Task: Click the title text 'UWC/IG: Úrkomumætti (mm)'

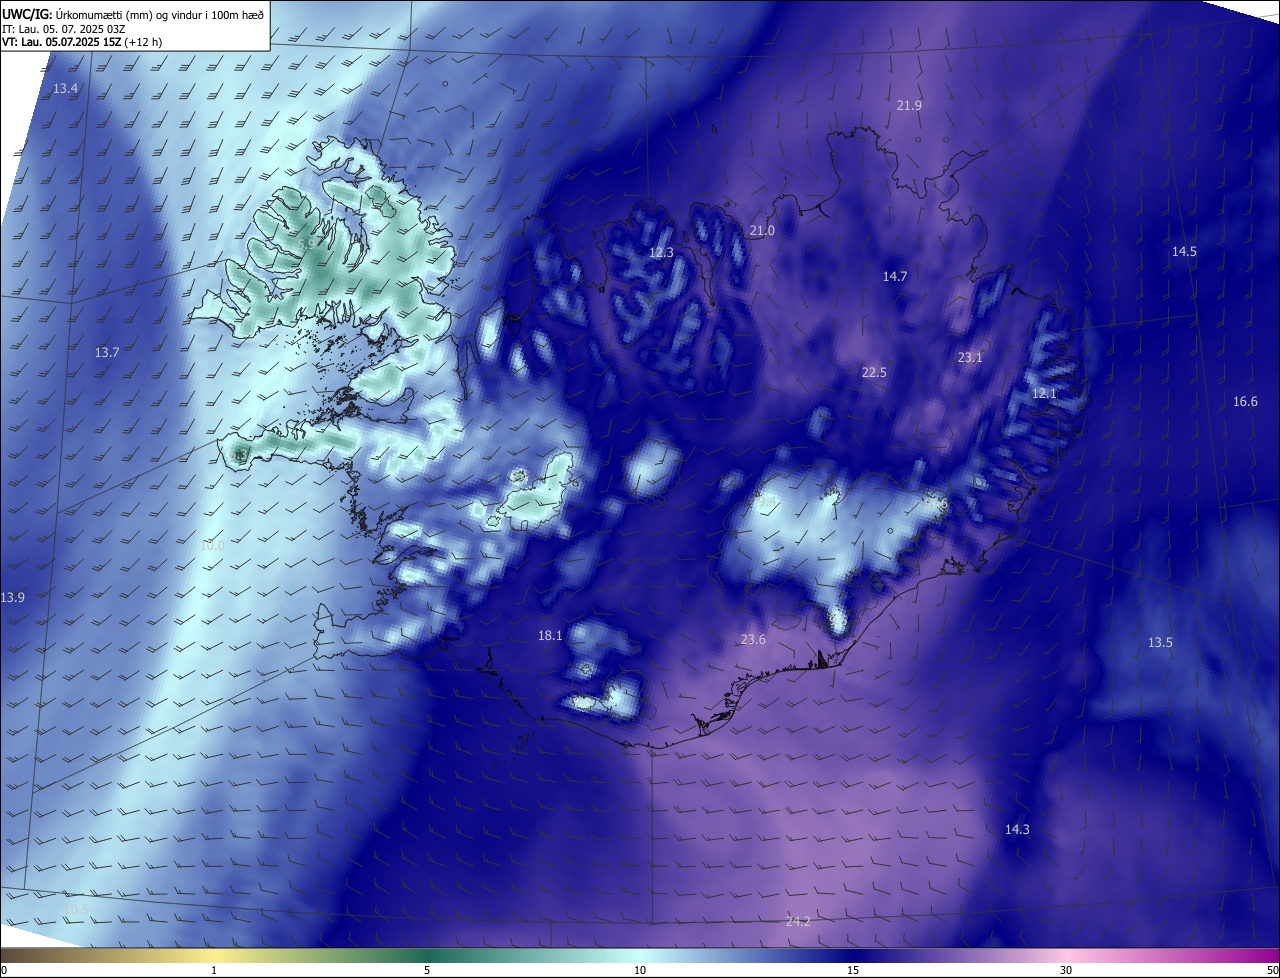Action: coord(76,14)
